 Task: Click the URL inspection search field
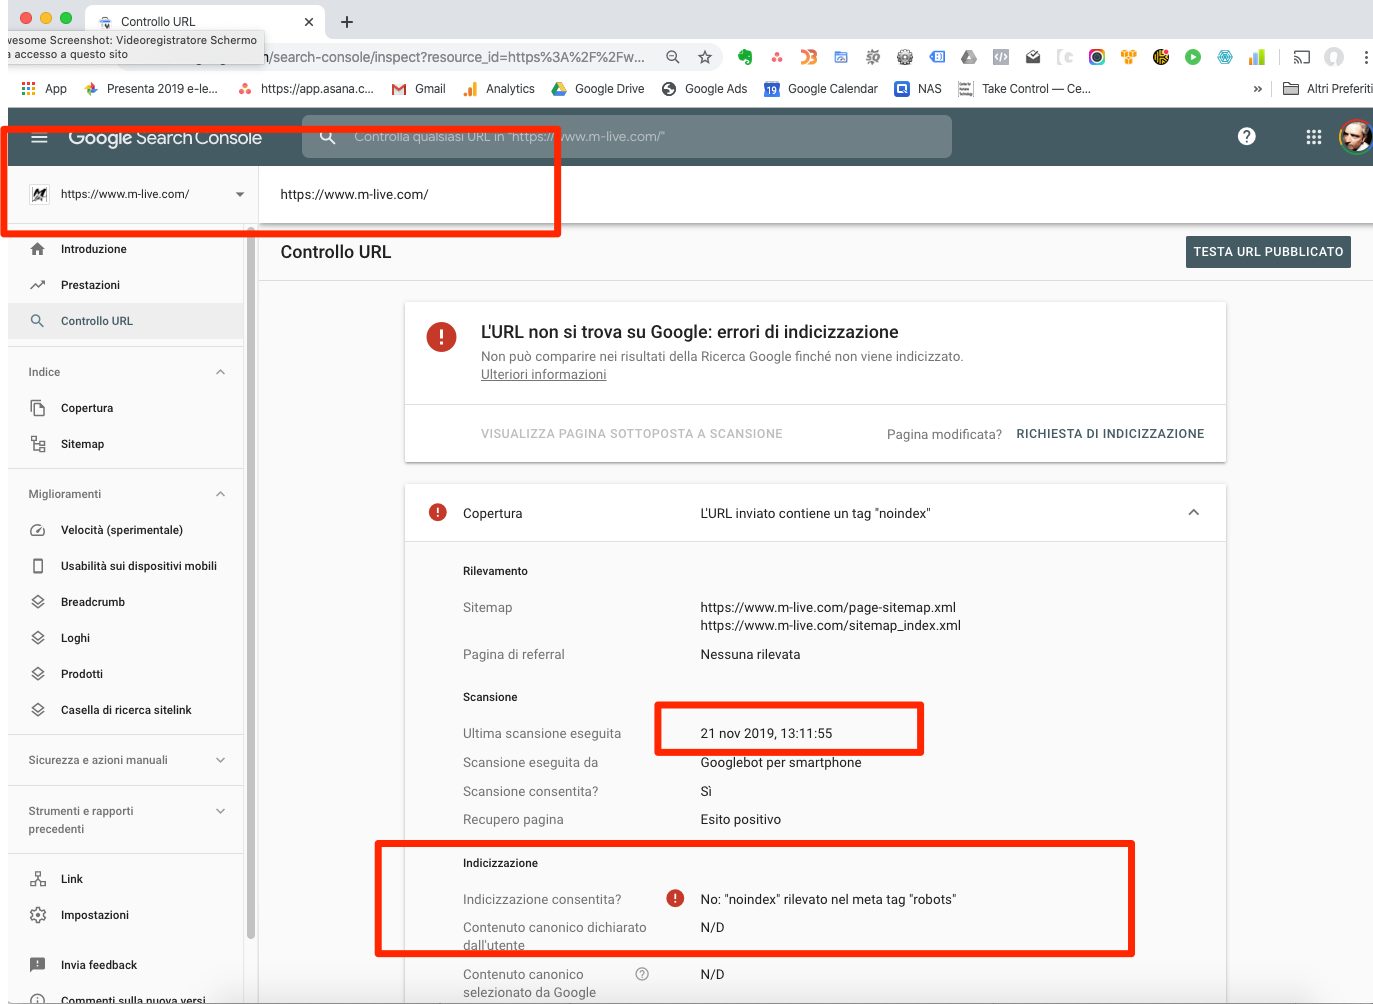point(627,137)
